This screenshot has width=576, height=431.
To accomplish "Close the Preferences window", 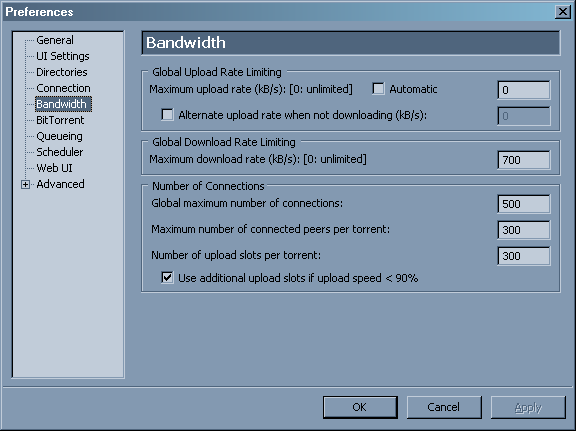I will (562, 12).
